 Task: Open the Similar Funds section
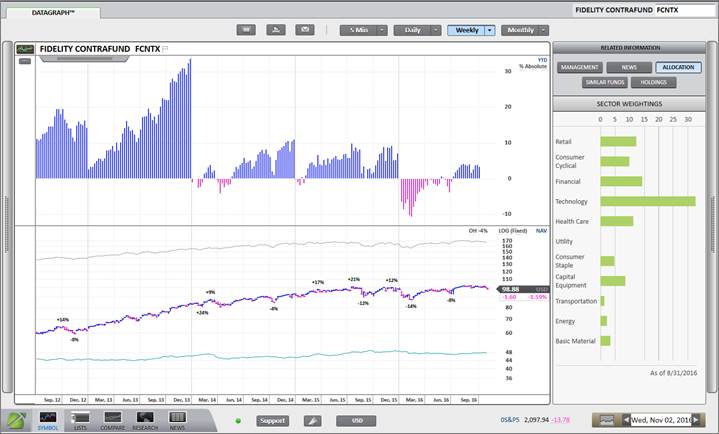[x=603, y=82]
